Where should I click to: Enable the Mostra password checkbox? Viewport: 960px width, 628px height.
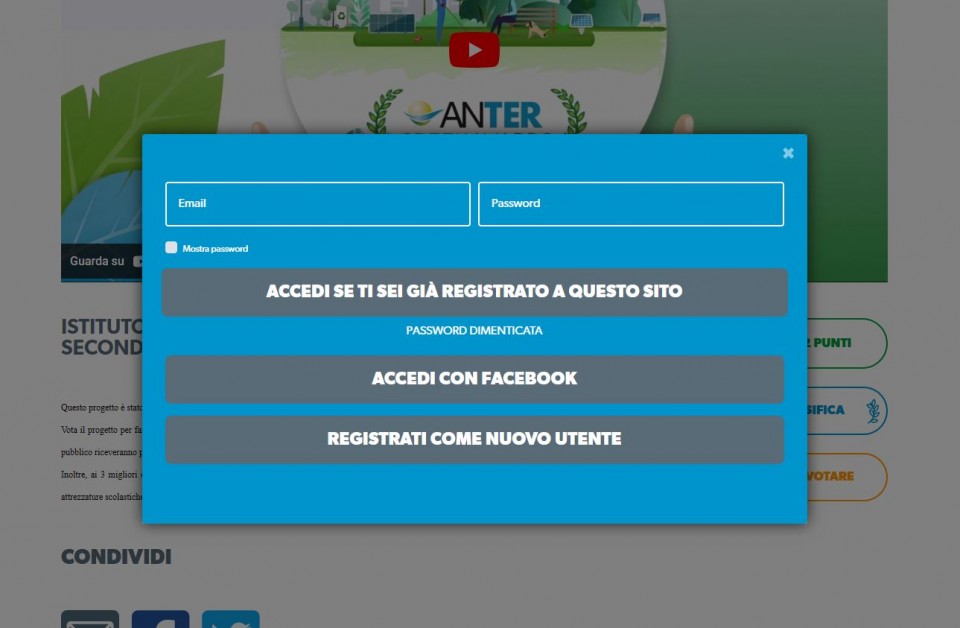[x=171, y=248]
